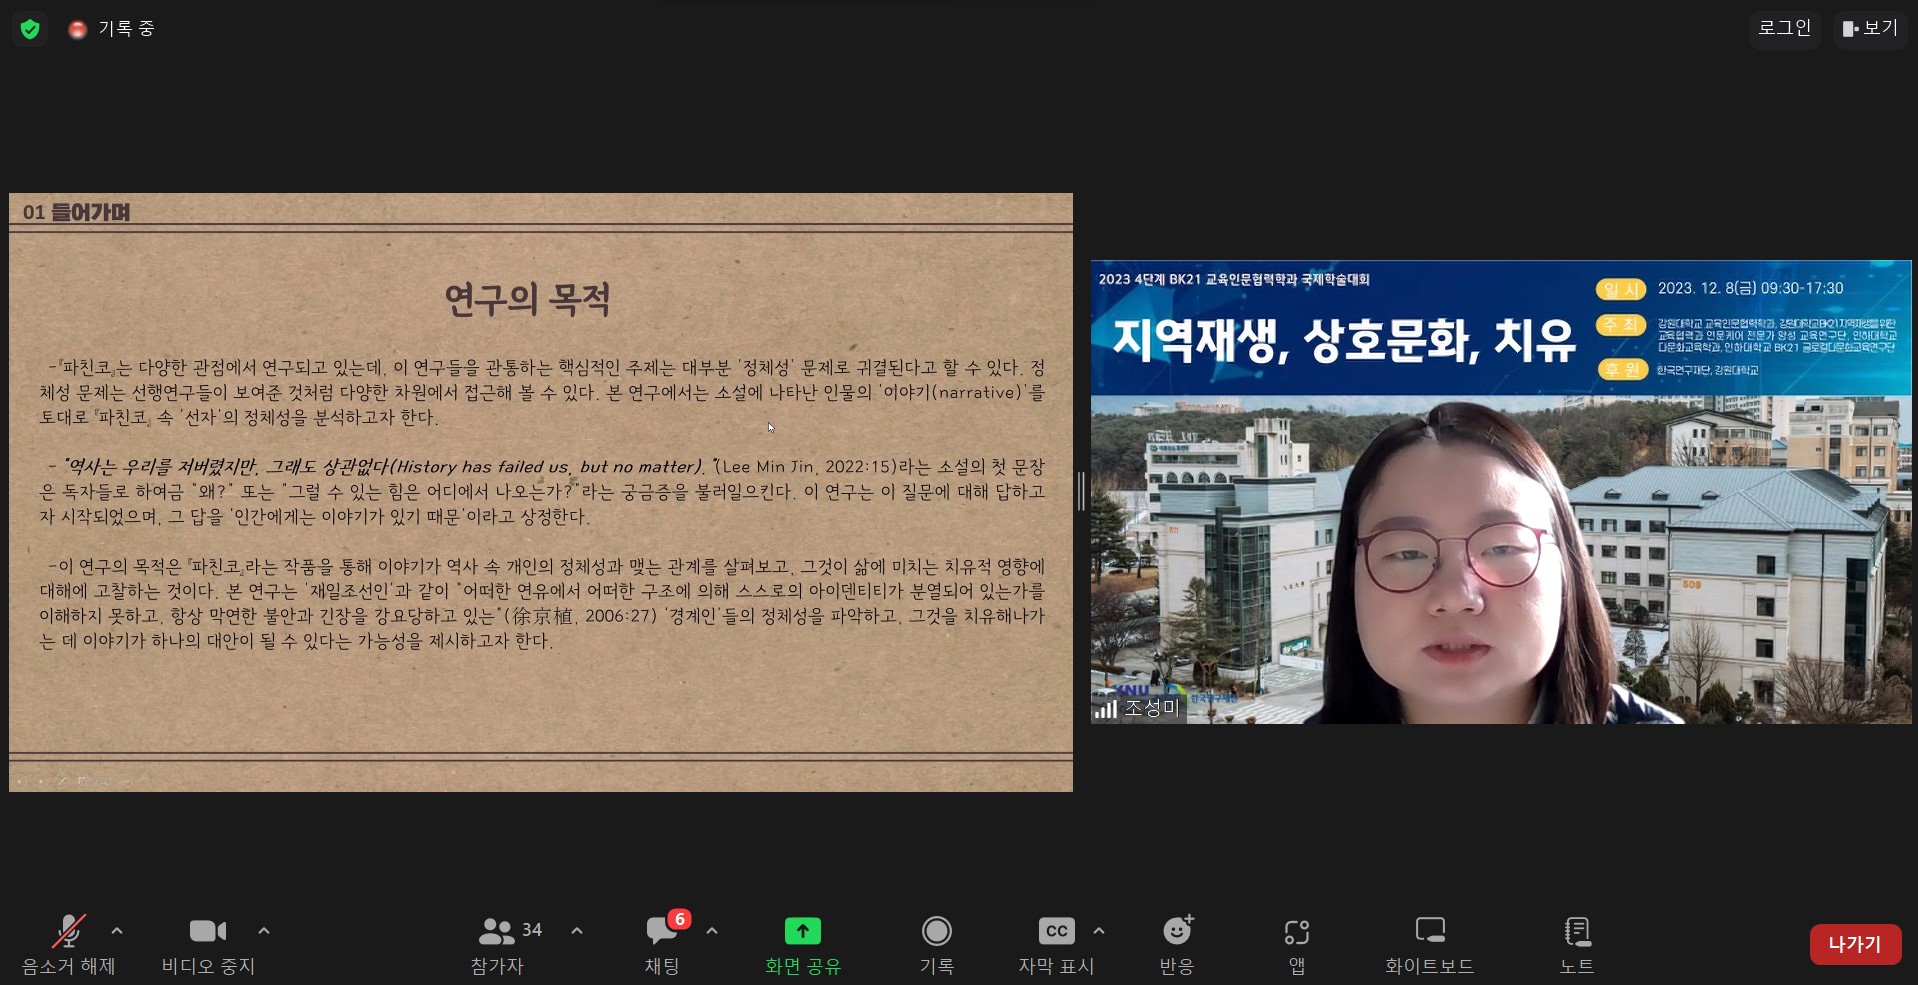Click the green encryption shield icon
The width and height of the screenshot is (1918, 985).
(30, 29)
